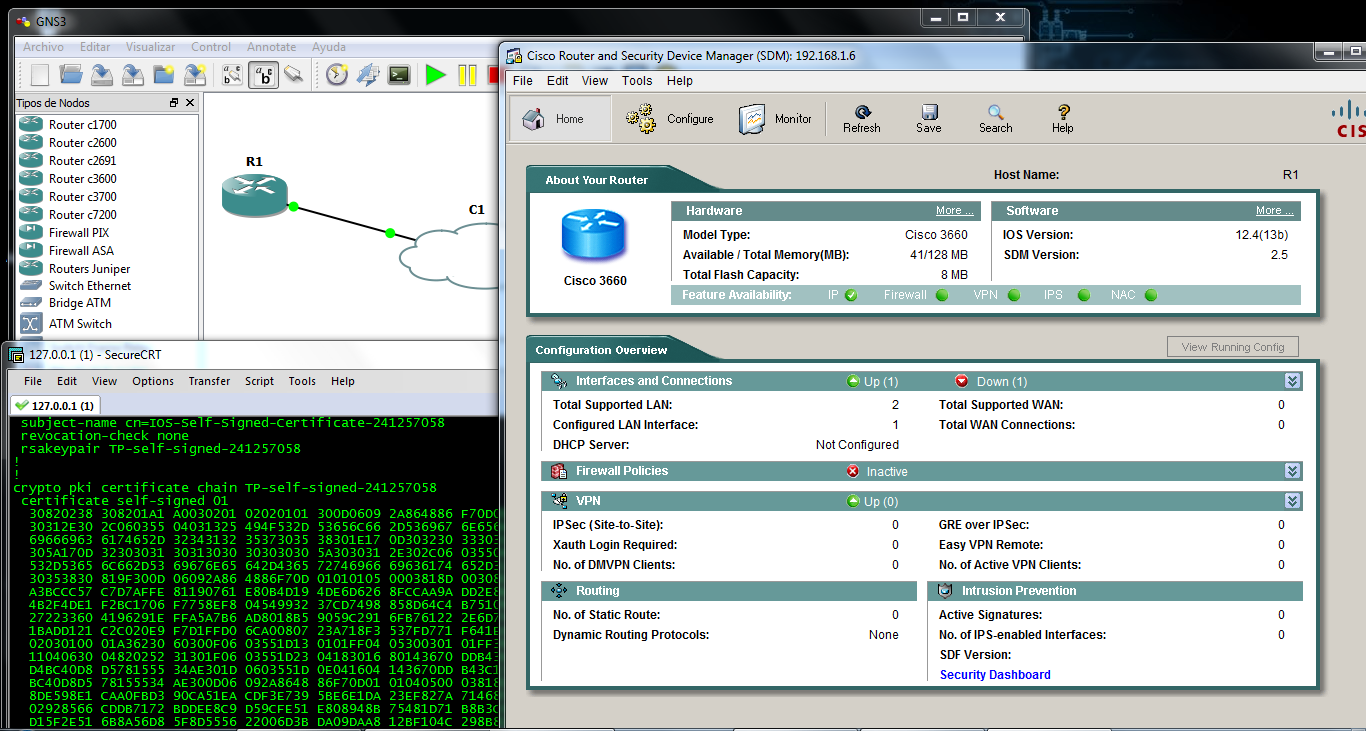Viewport: 1366px width, 731px height.
Task: Click the clock snapshot icon in GNS3 toolbar
Action: (x=337, y=75)
